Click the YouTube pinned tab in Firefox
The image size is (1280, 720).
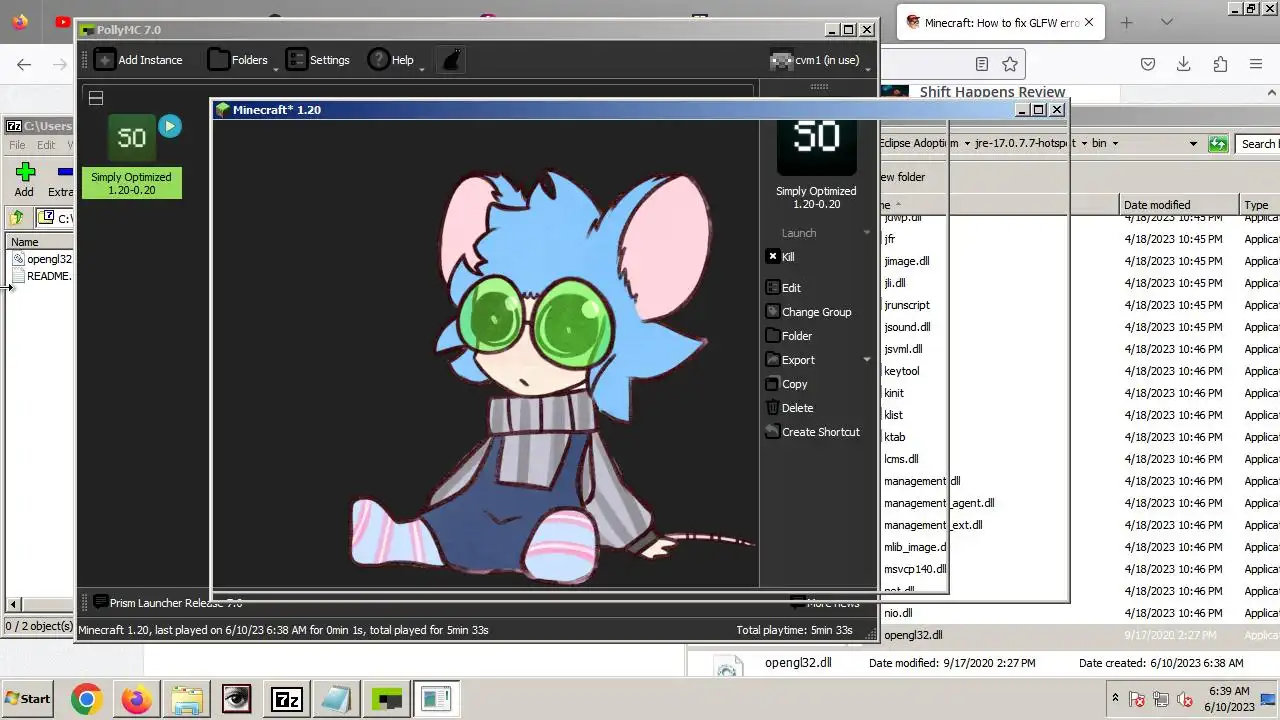point(63,22)
